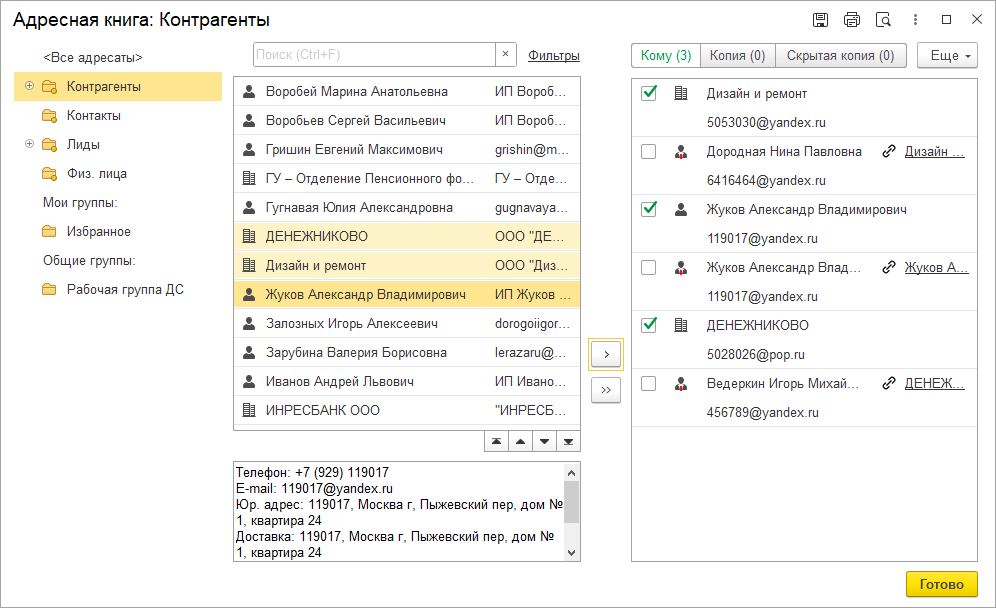
Task: Switch to Скрытая копия (0) tab
Action: (840, 56)
